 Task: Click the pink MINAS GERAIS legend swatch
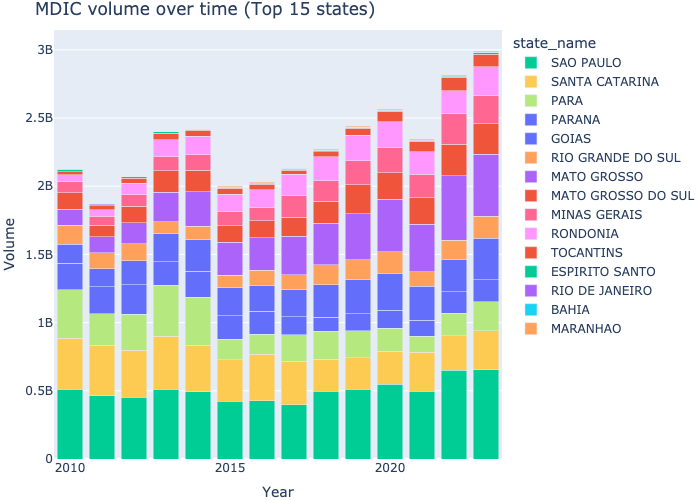pyautogui.click(x=531, y=214)
